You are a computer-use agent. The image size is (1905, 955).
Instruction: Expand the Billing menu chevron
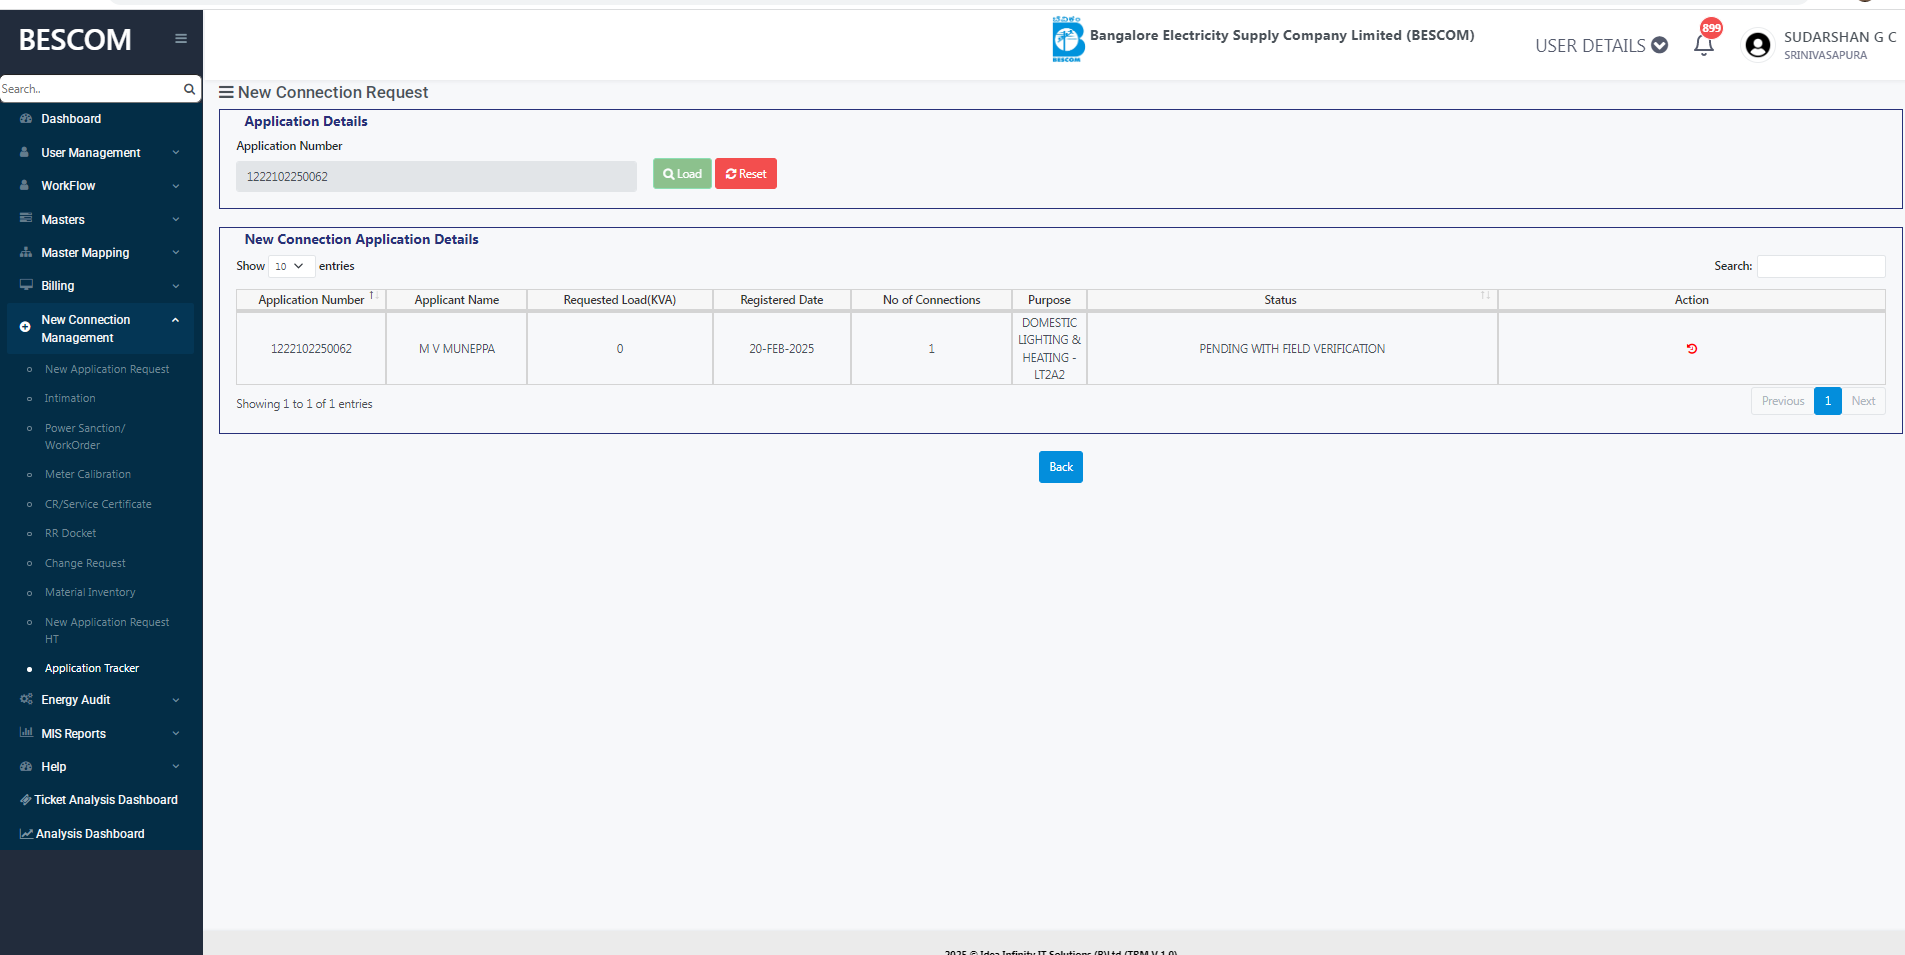(176, 286)
